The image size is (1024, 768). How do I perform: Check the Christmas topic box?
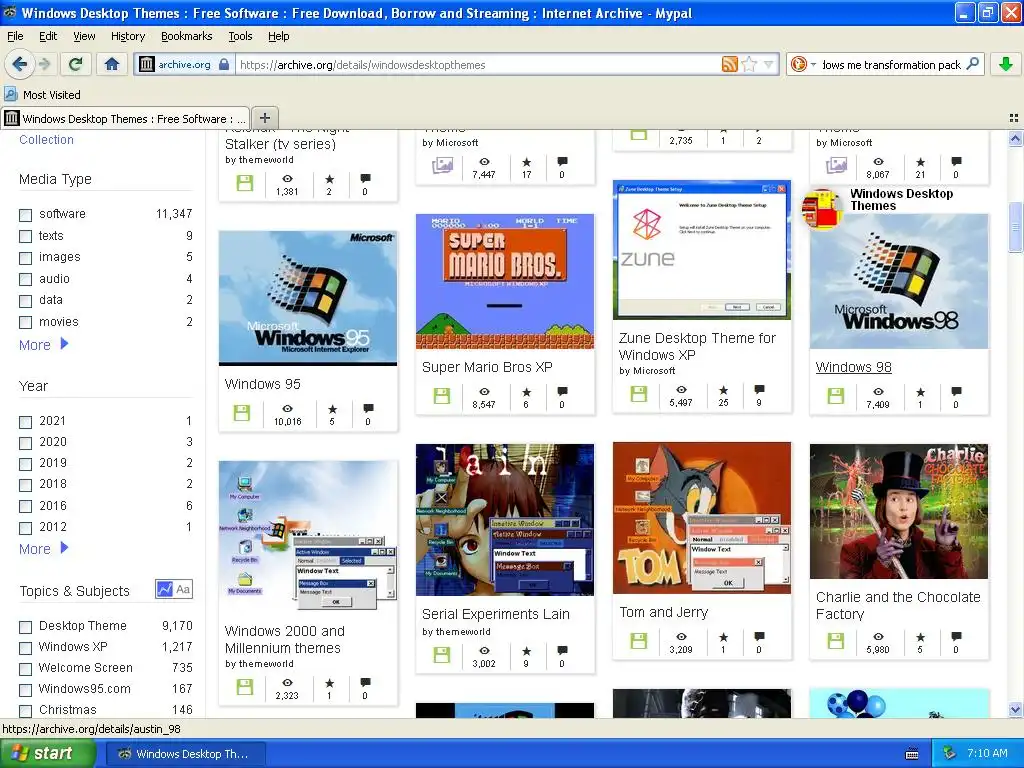point(25,711)
